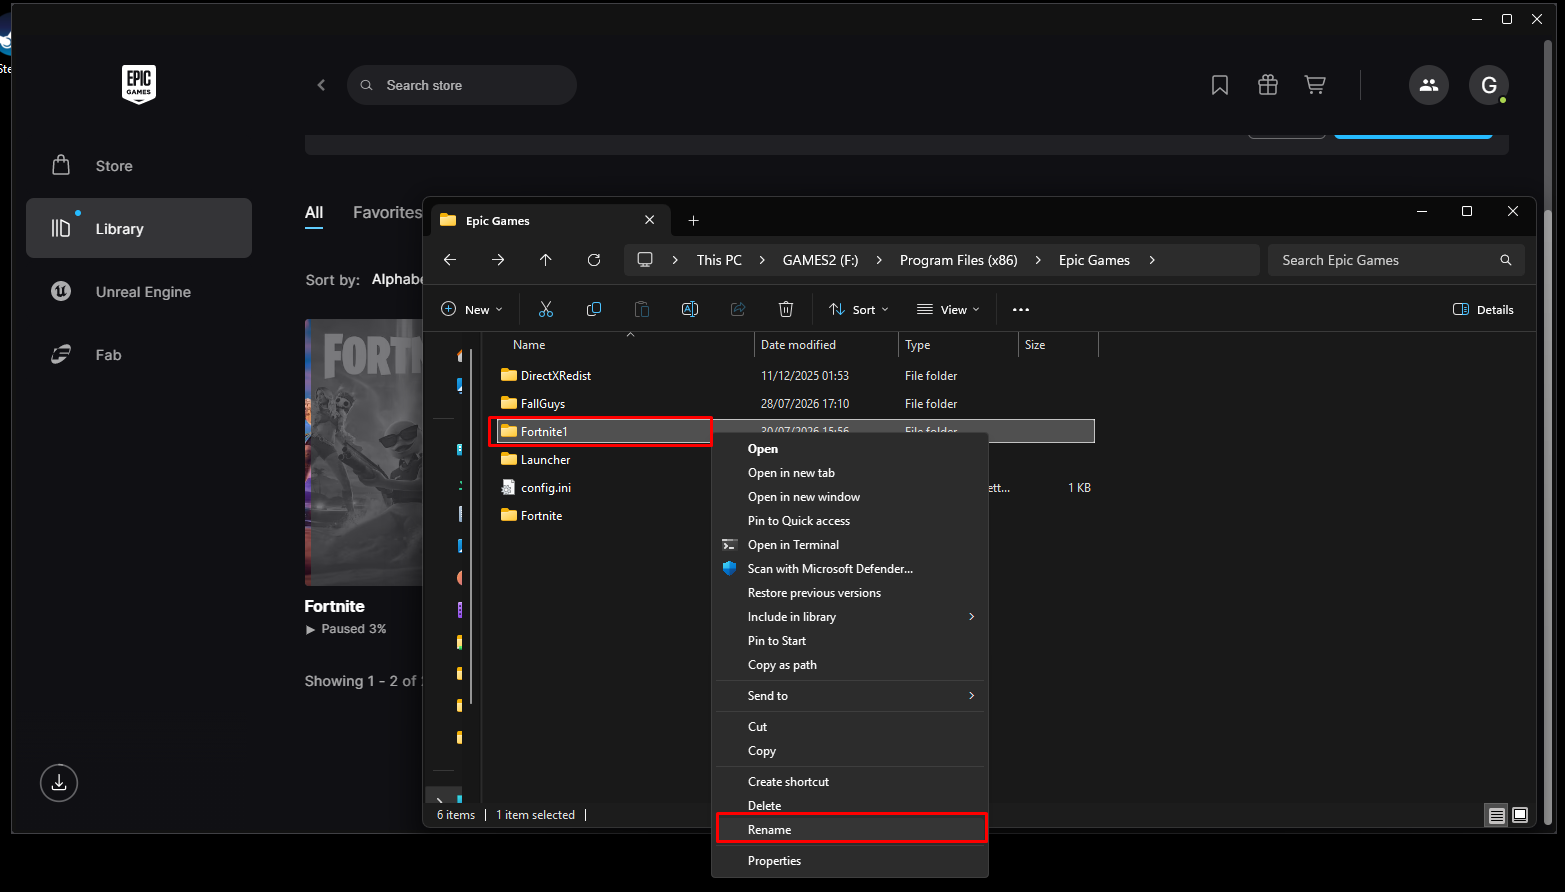Open Fab marketplace in the sidebar

coord(139,355)
